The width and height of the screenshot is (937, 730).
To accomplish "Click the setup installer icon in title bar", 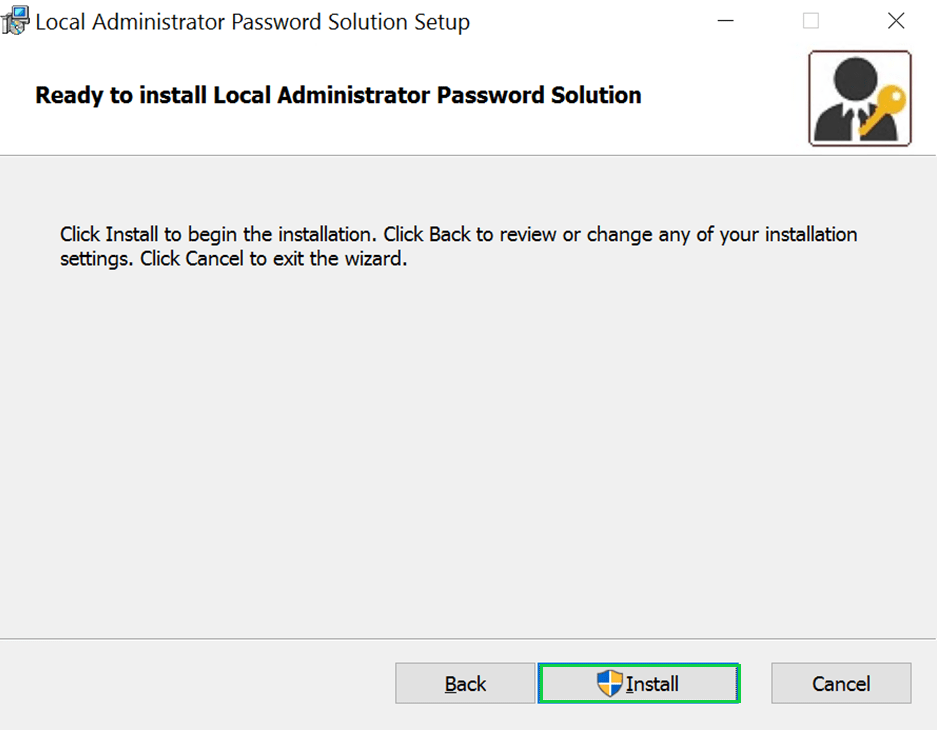I will [16, 21].
